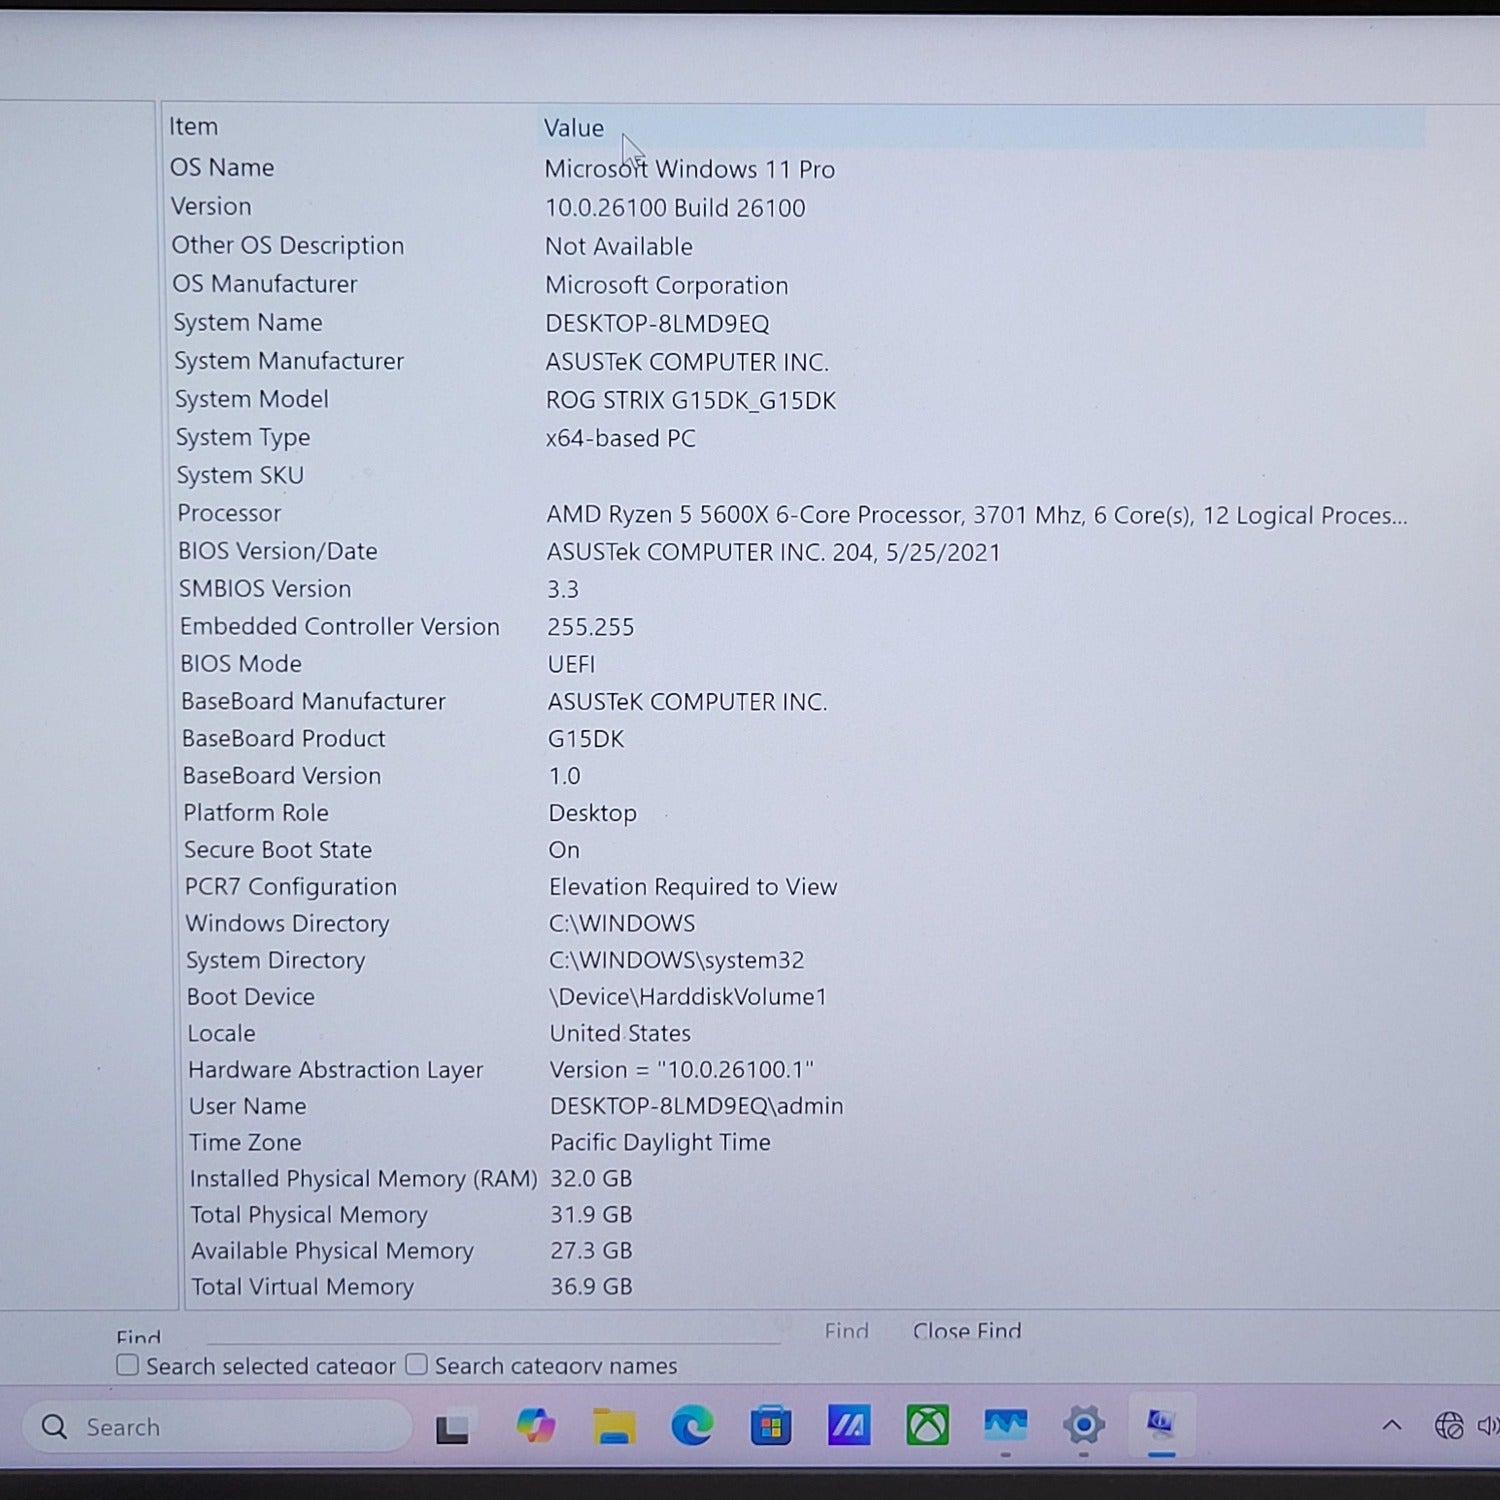Open the MyASUS app icon
This screenshot has height=1500, width=1500.
(x=849, y=1426)
